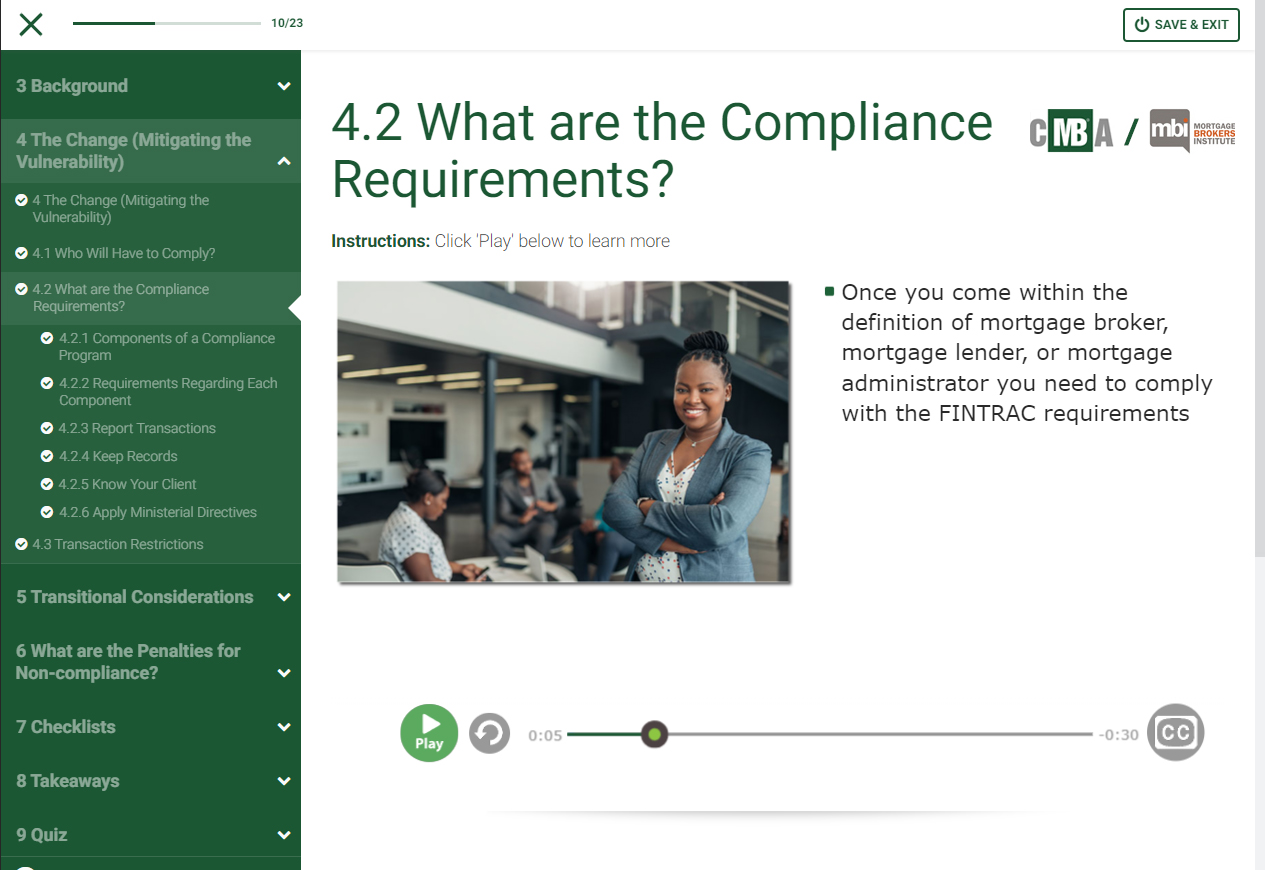Click the Mortgage Brokers Institute logo
The image size is (1265, 870).
coord(1192,130)
